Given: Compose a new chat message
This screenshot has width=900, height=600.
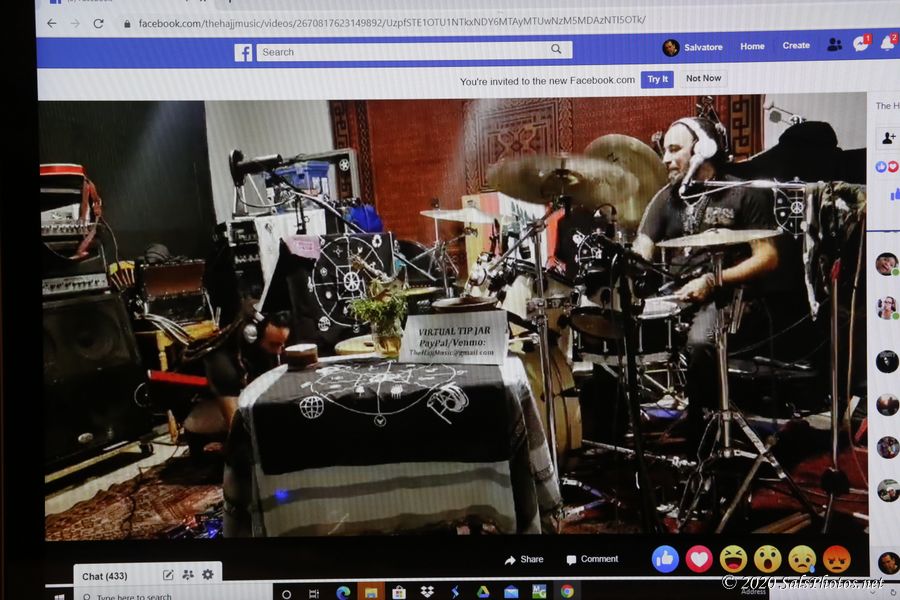Looking at the screenshot, I should pyautogui.click(x=168, y=575).
